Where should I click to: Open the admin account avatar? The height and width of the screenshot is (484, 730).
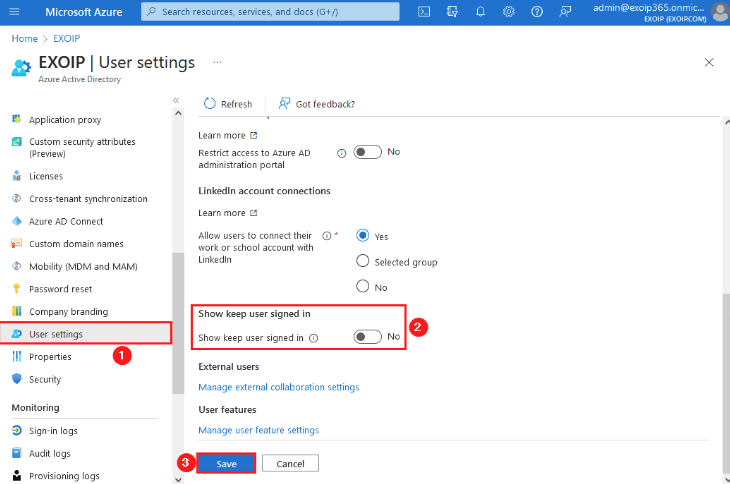pos(720,13)
